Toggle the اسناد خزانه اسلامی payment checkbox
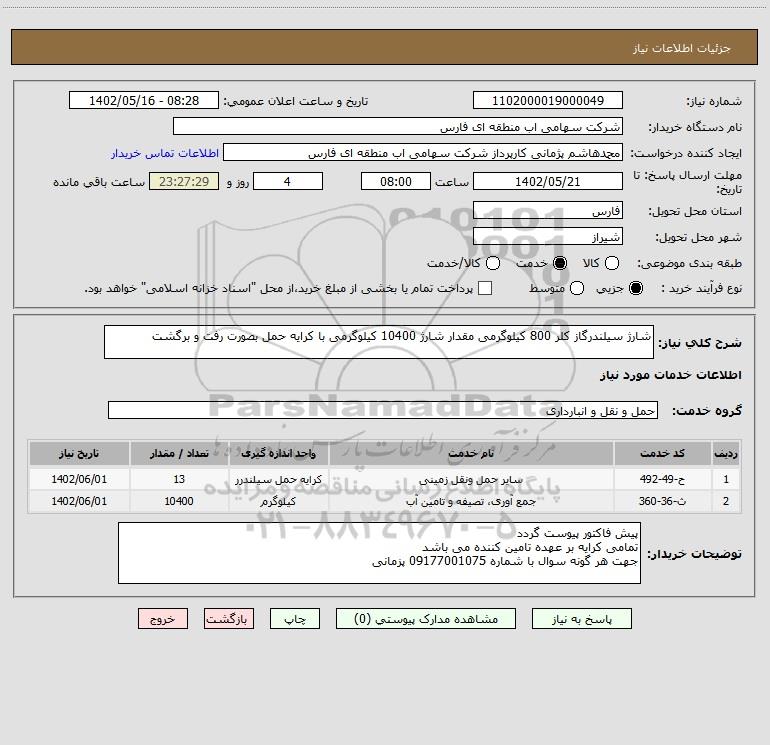The image size is (770, 745). 485,288
